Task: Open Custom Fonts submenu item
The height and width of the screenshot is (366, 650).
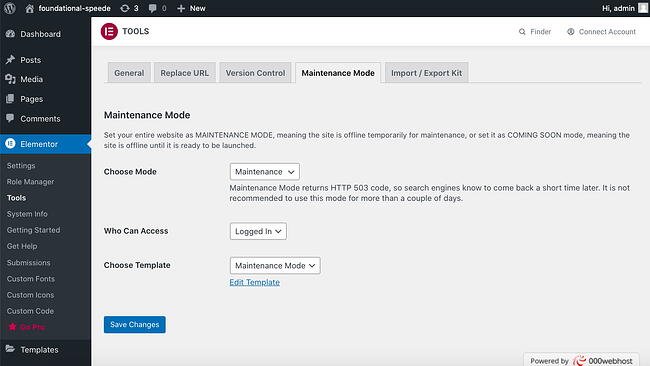Action: click(x=31, y=279)
